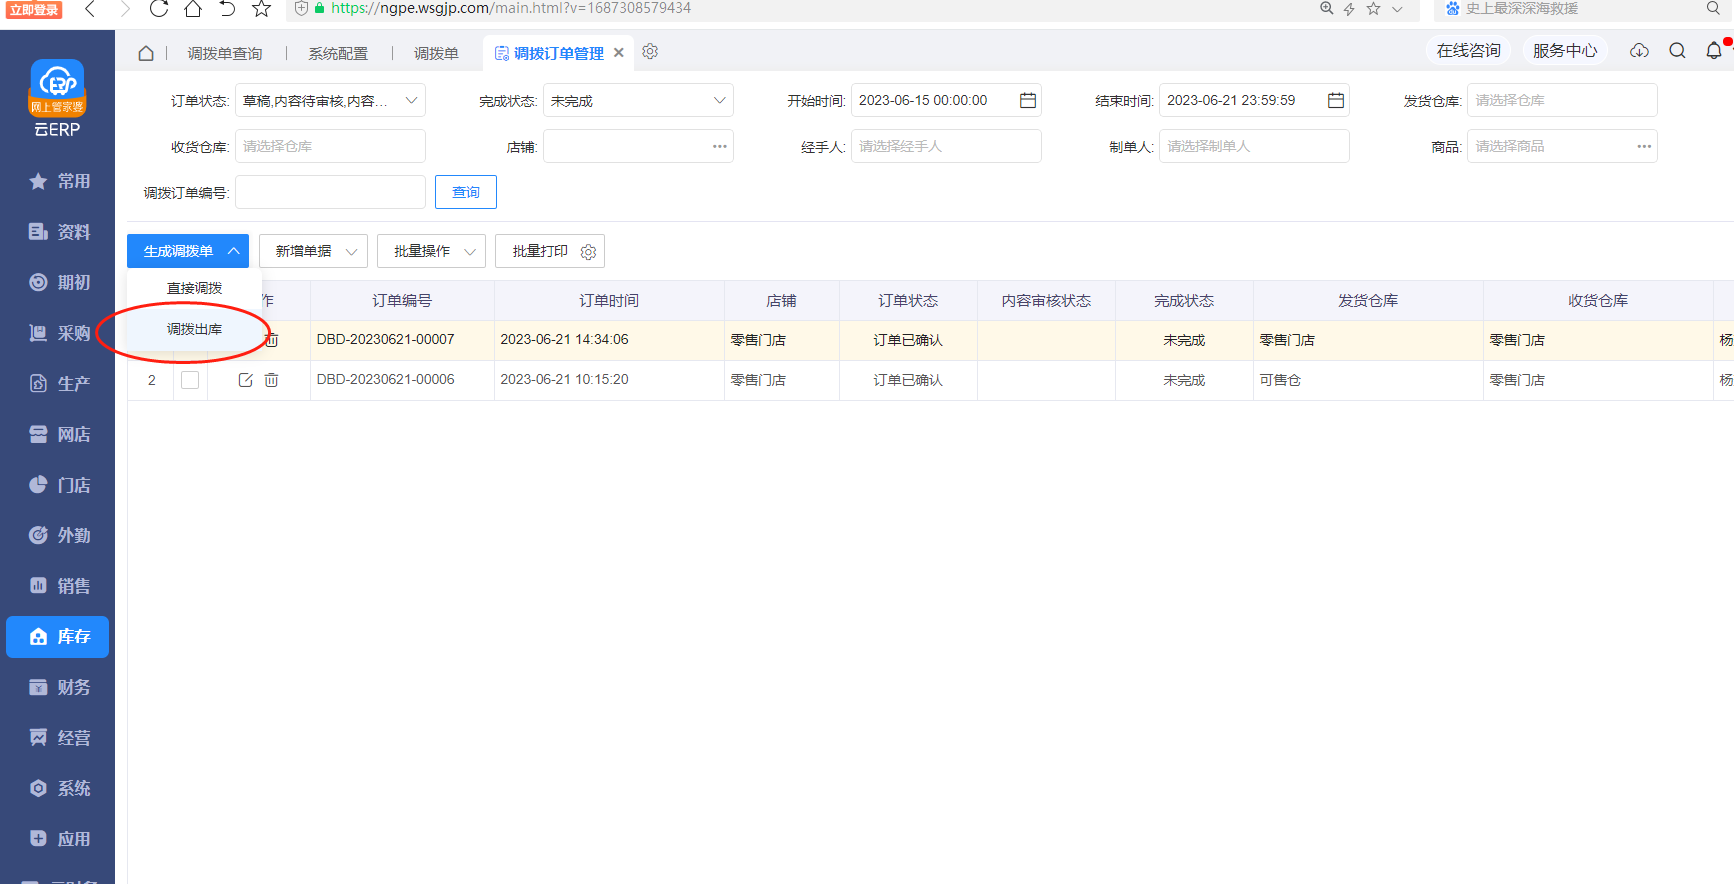The image size is (1734, 884).
Task: Bookmark page with star icon
Action: pos(261,9)
